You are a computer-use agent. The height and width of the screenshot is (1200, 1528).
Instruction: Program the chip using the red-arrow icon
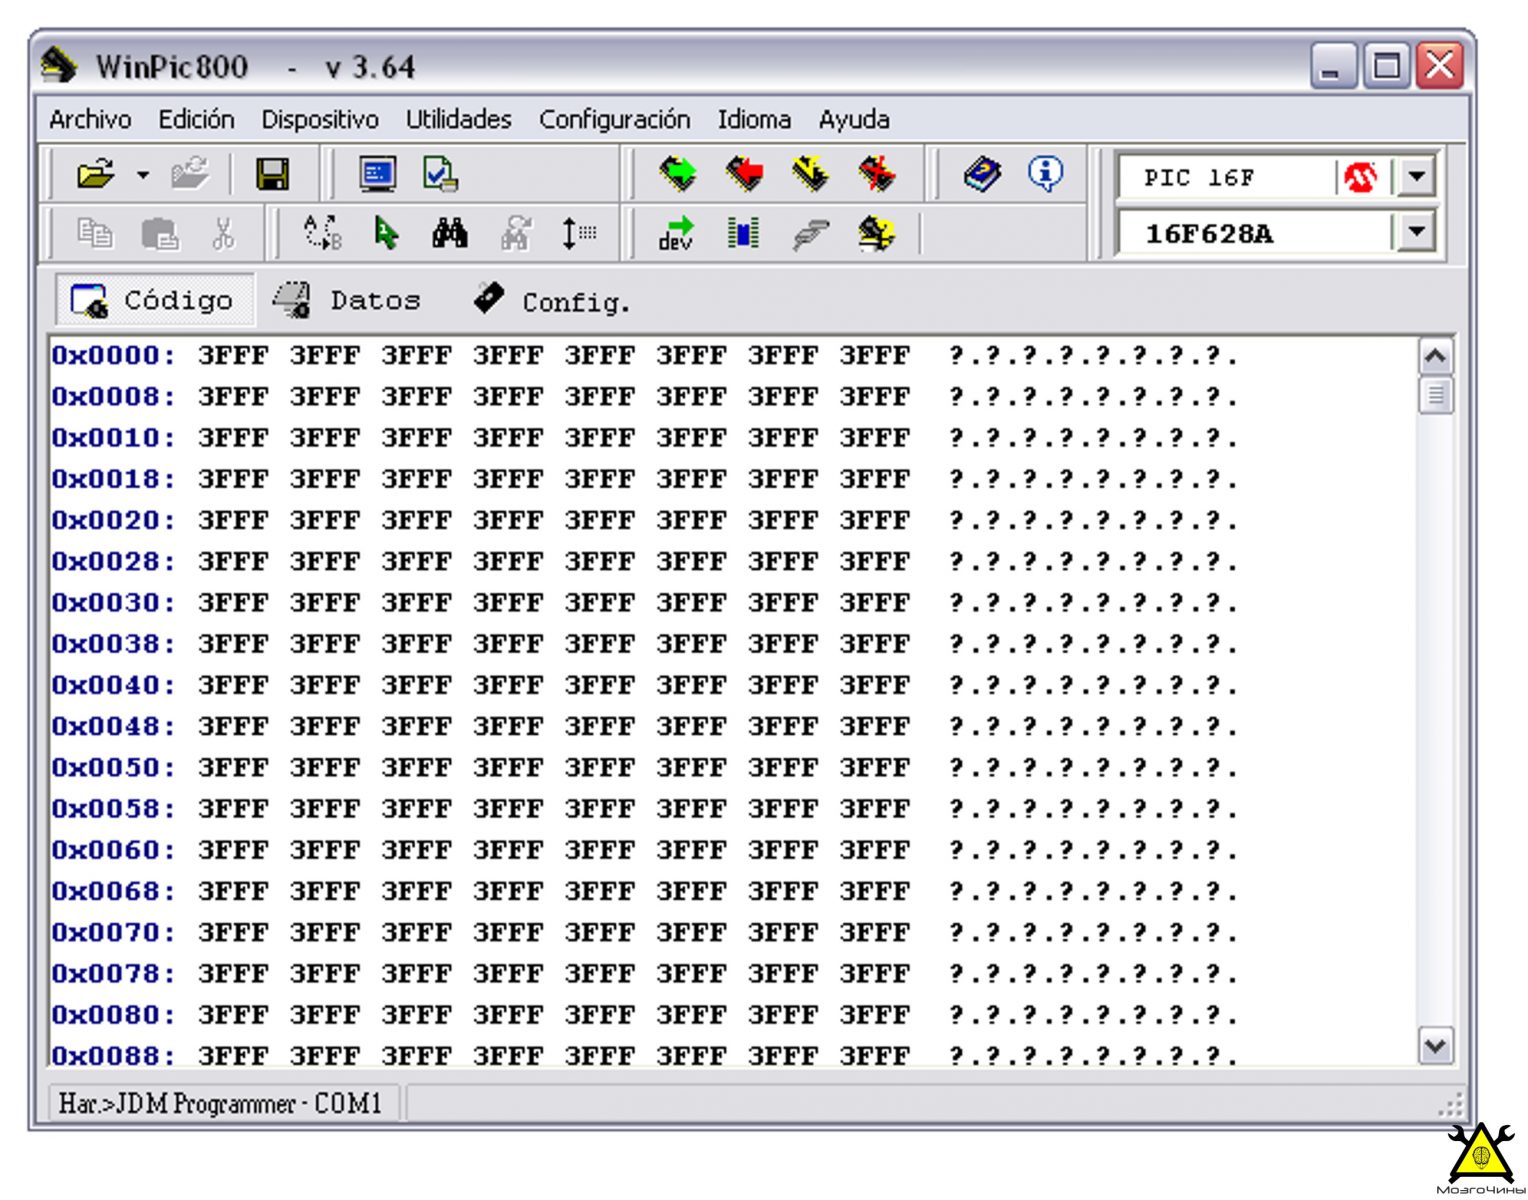(744, 174)
